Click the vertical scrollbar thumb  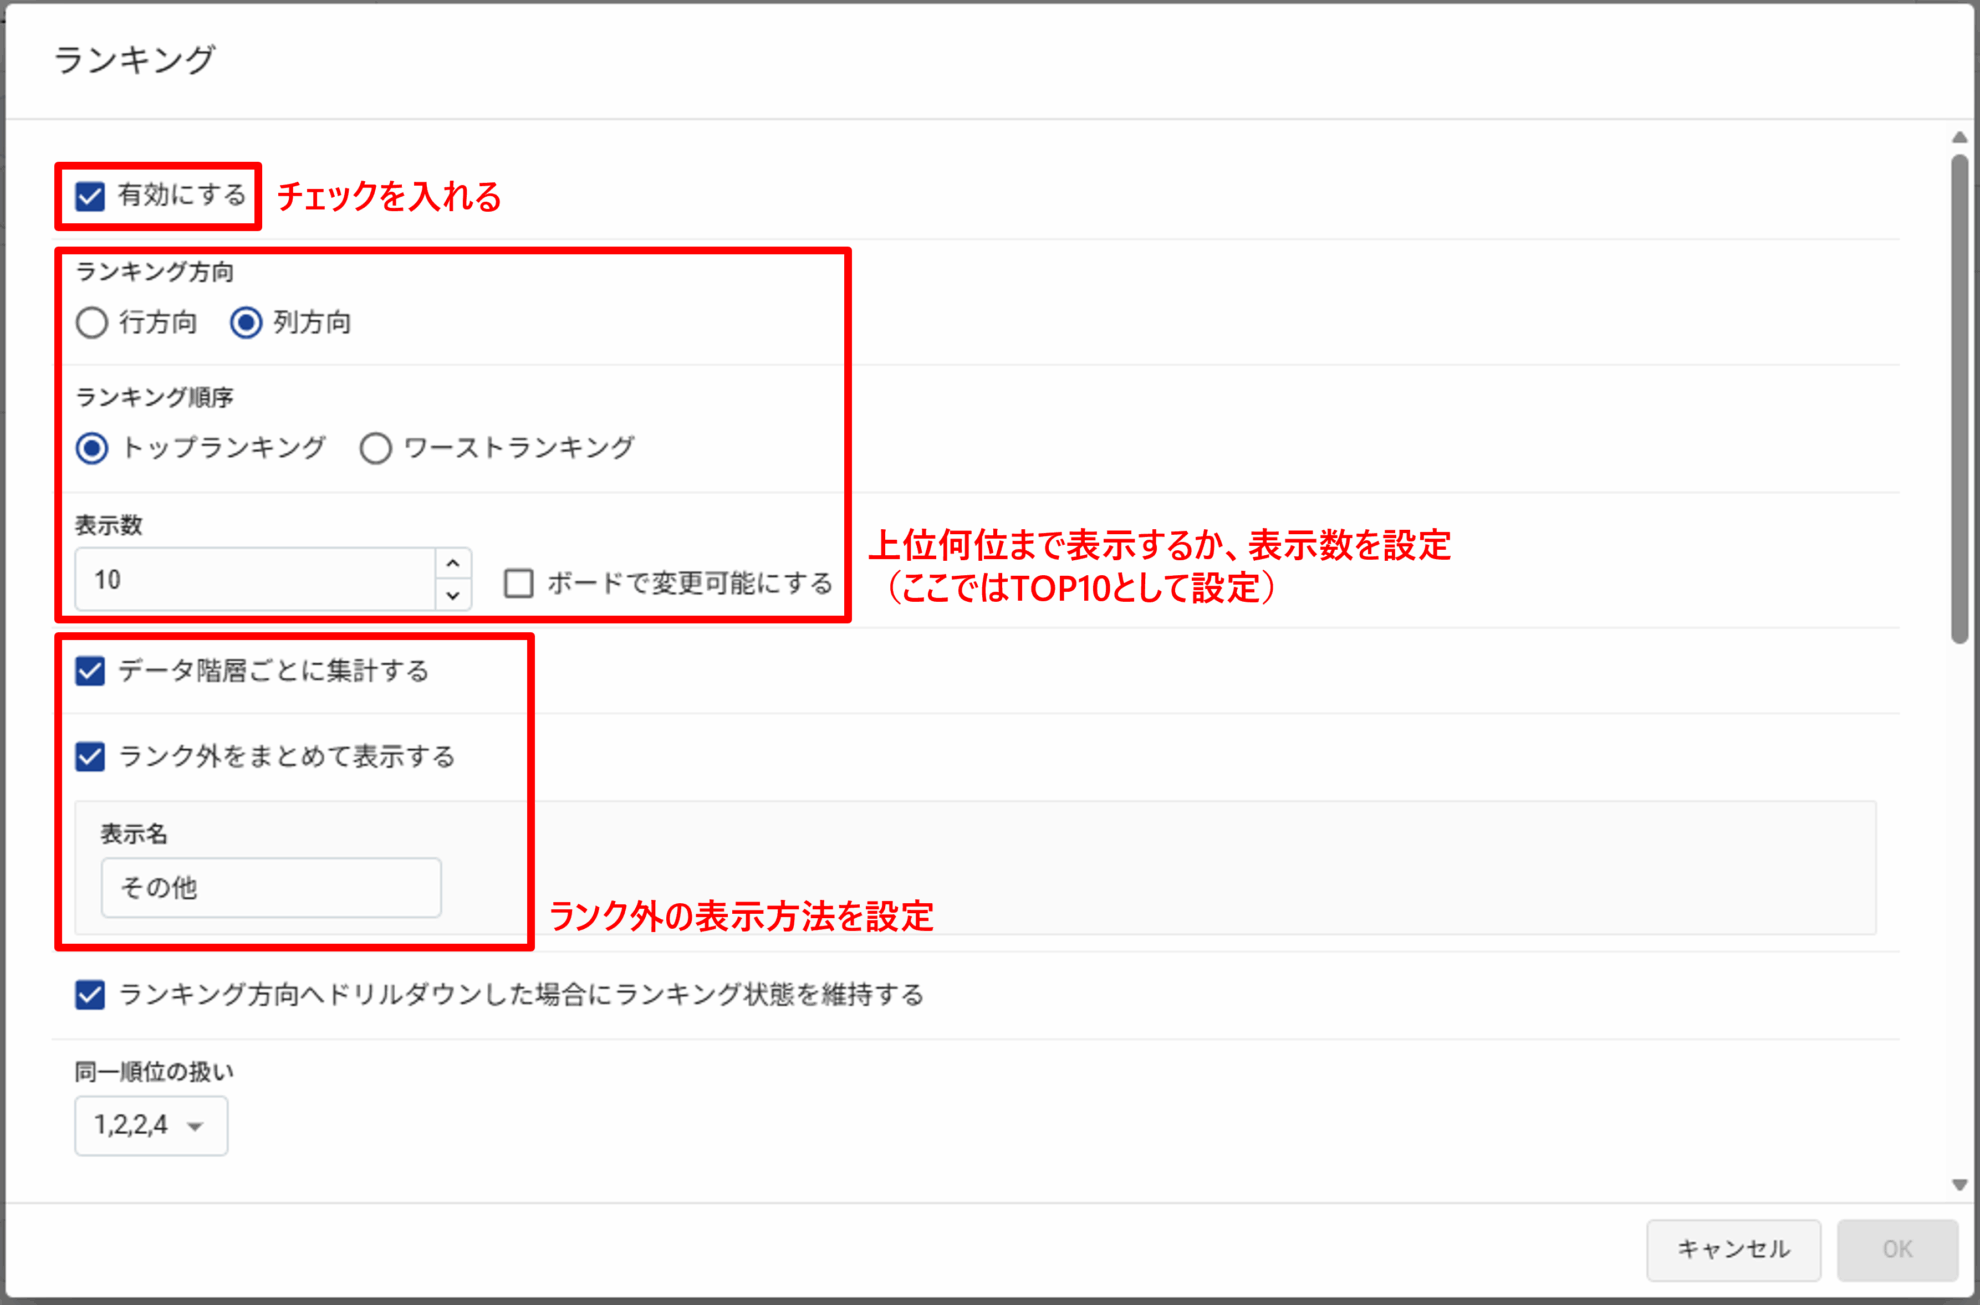pos(1959,400)
